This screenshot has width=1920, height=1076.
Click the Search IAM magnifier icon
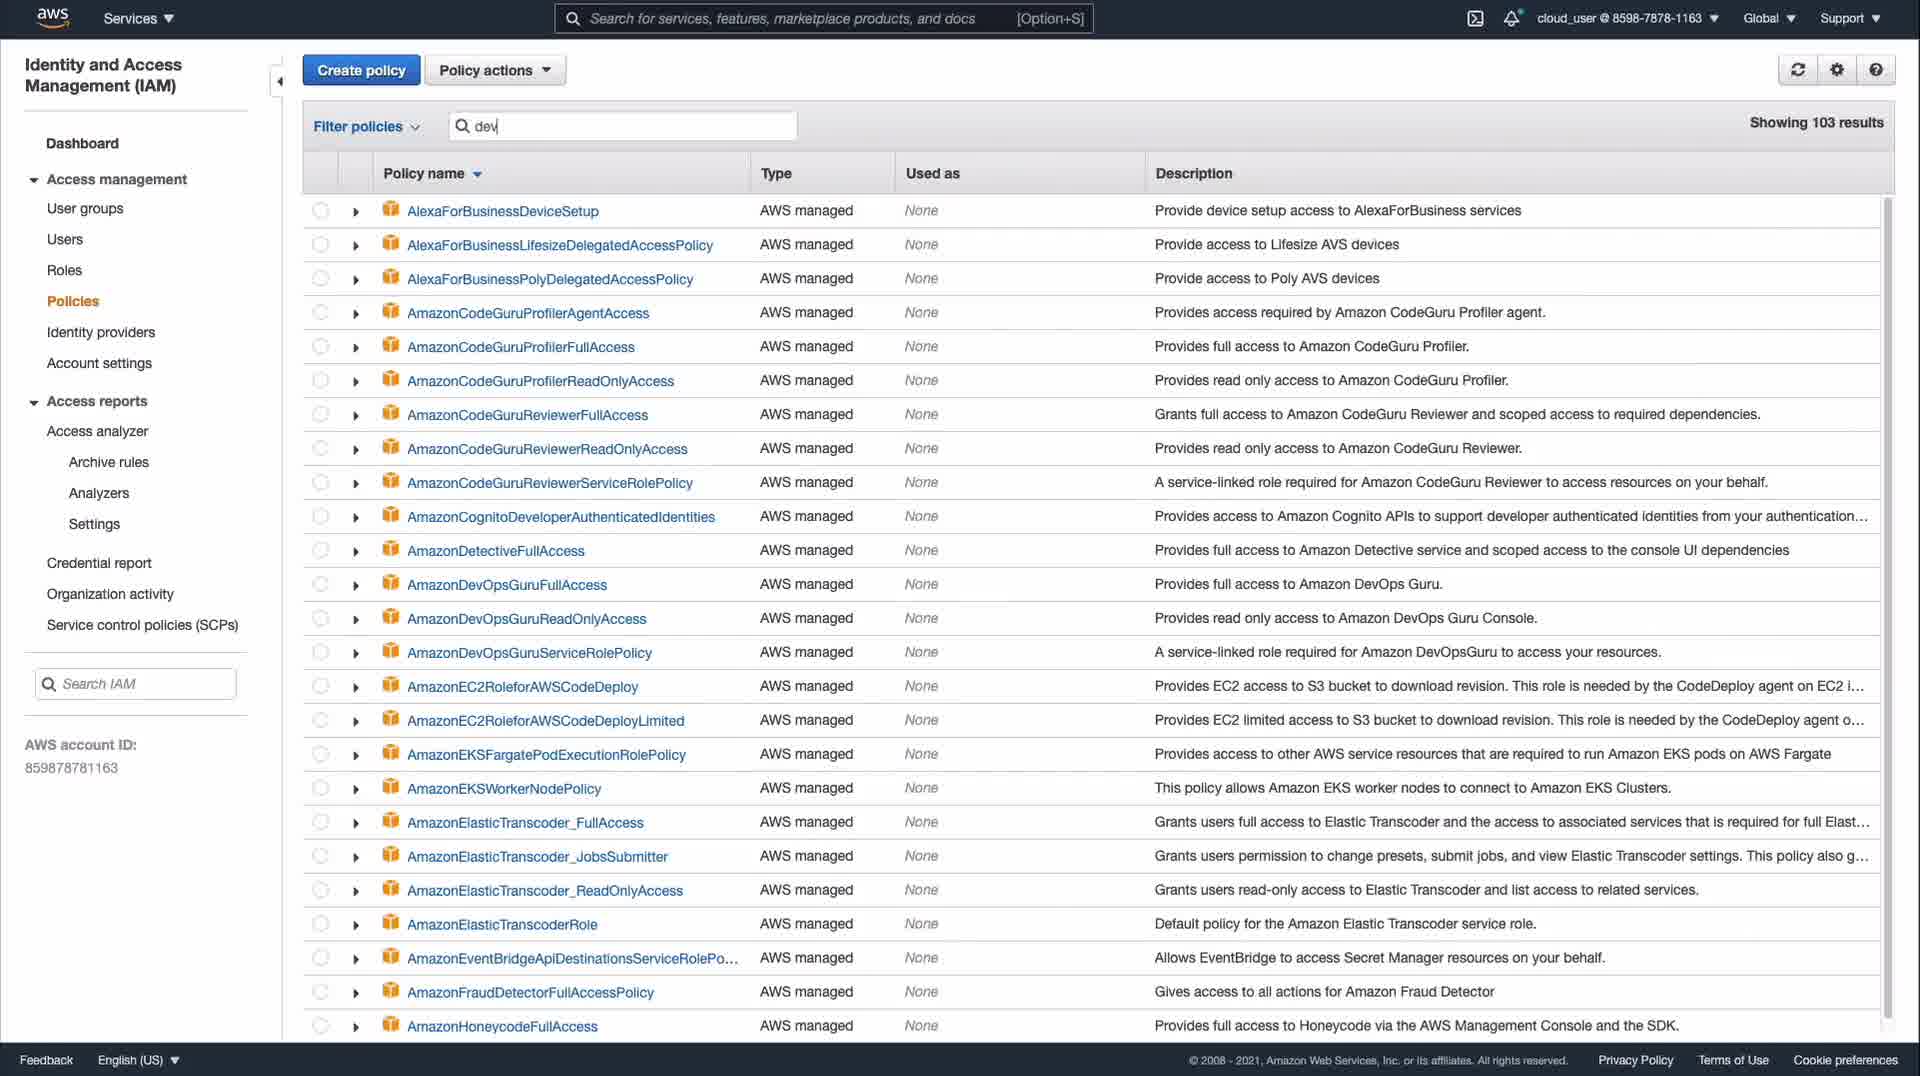pos(48,684)
